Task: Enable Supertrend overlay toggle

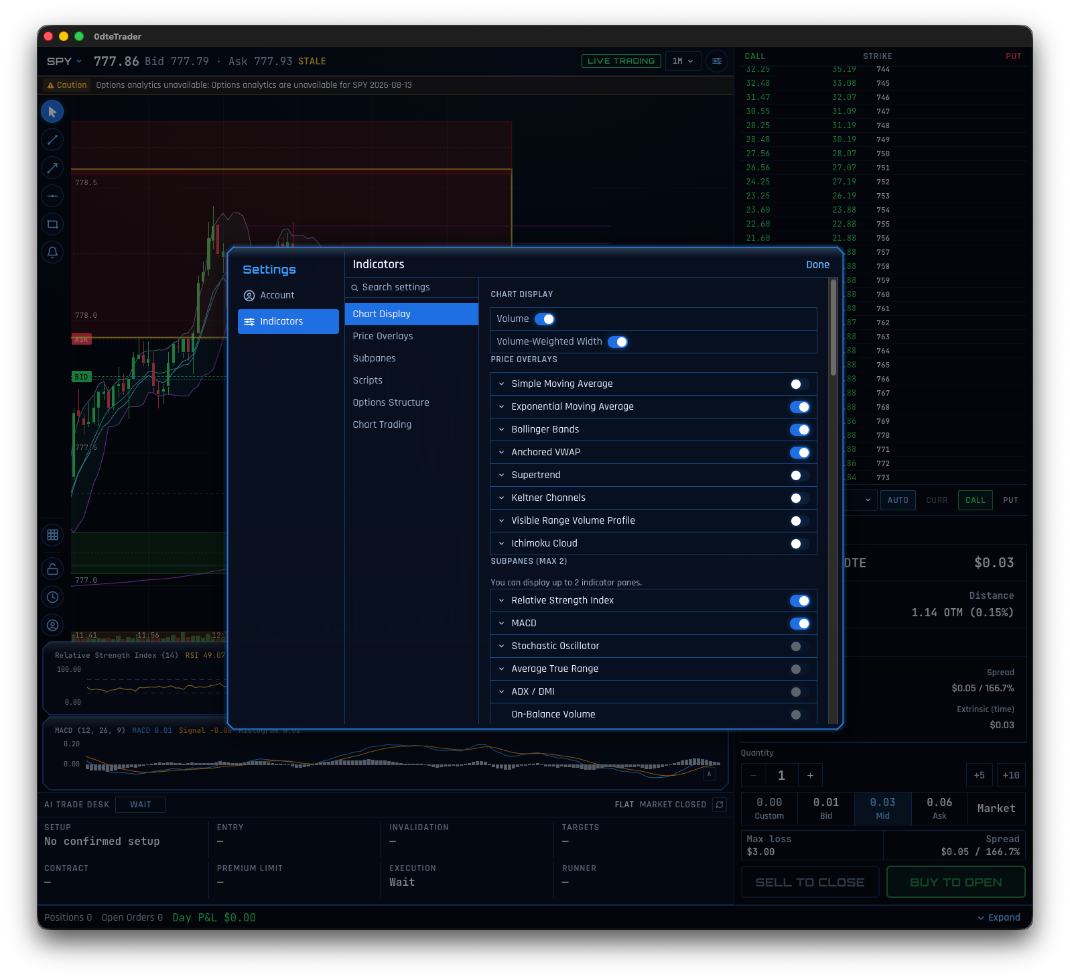Action: (x=800, y=476)
